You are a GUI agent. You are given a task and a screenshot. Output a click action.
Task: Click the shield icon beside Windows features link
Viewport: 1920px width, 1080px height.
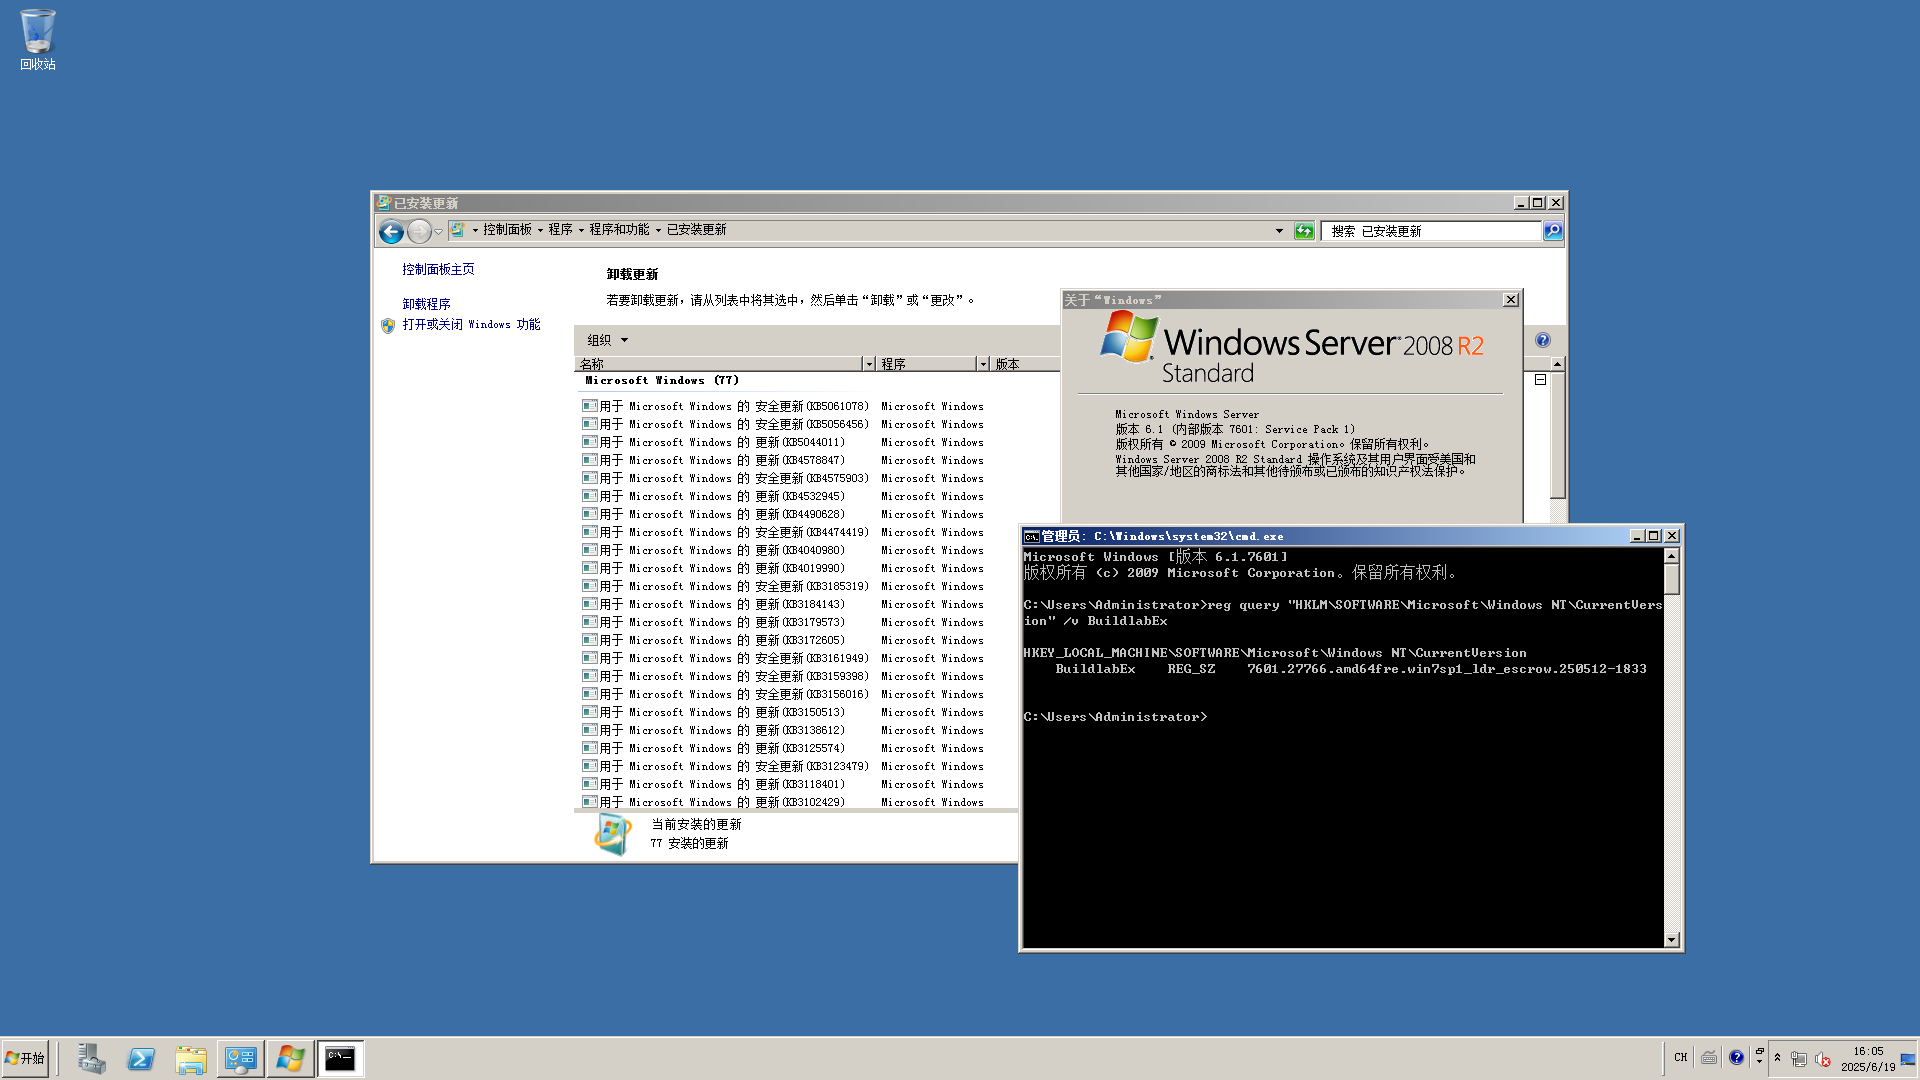click(388, 325)
